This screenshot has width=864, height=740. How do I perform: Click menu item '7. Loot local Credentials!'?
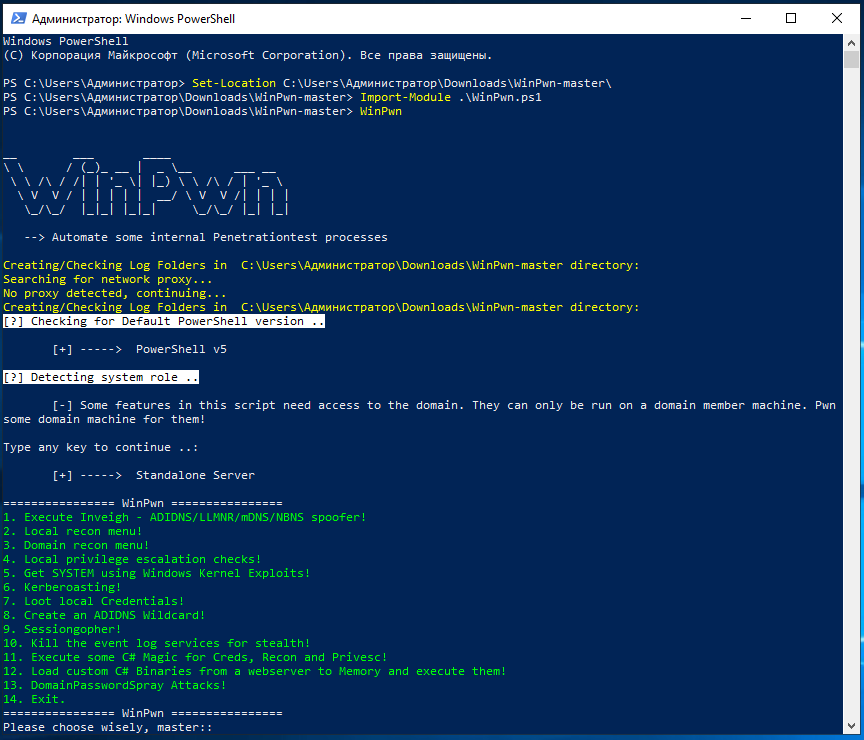coord(94,601)
